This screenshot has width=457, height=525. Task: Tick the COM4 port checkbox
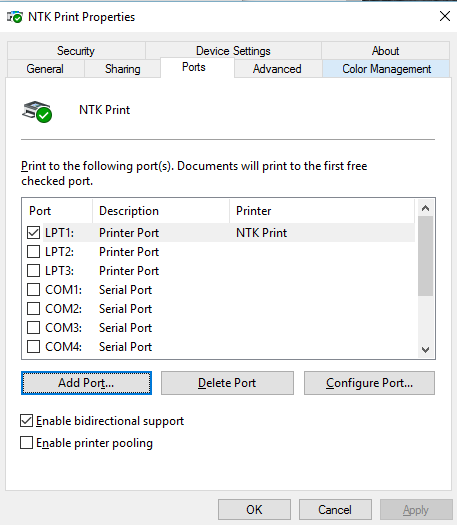[x=33, y=346]
